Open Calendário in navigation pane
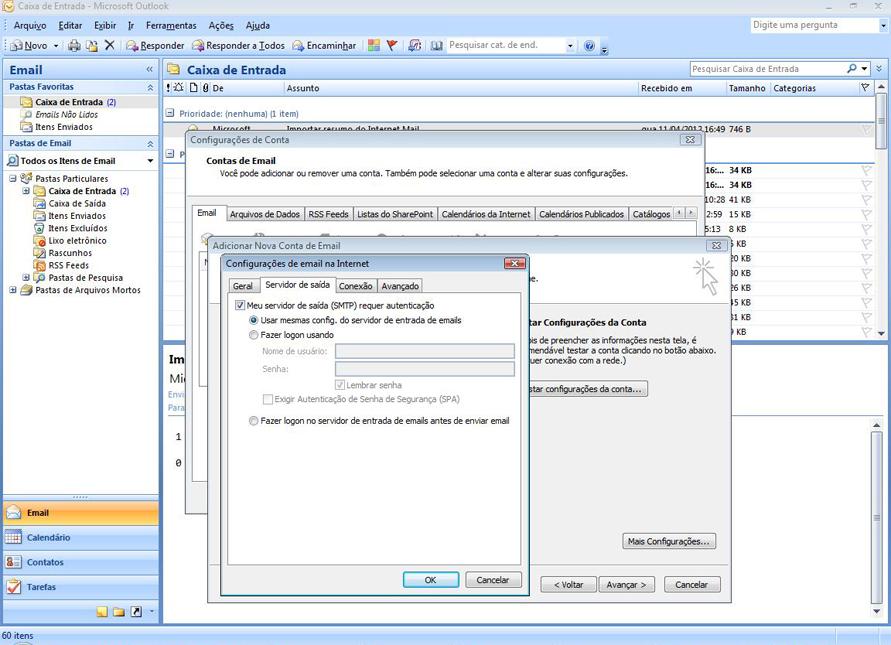The width and height of the screenshot is (891, 645). tap(81, 538)
